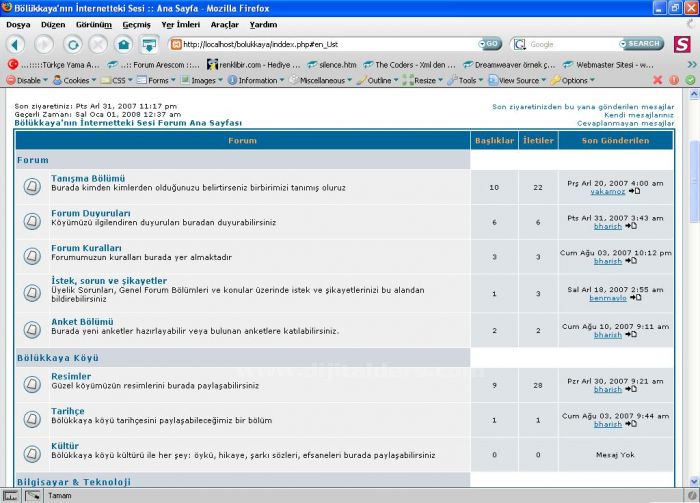The height and width of the screenshot is (503, 700).
Task: Open the Forum Duyuruları forum link
Action: [x=91, y=213]
